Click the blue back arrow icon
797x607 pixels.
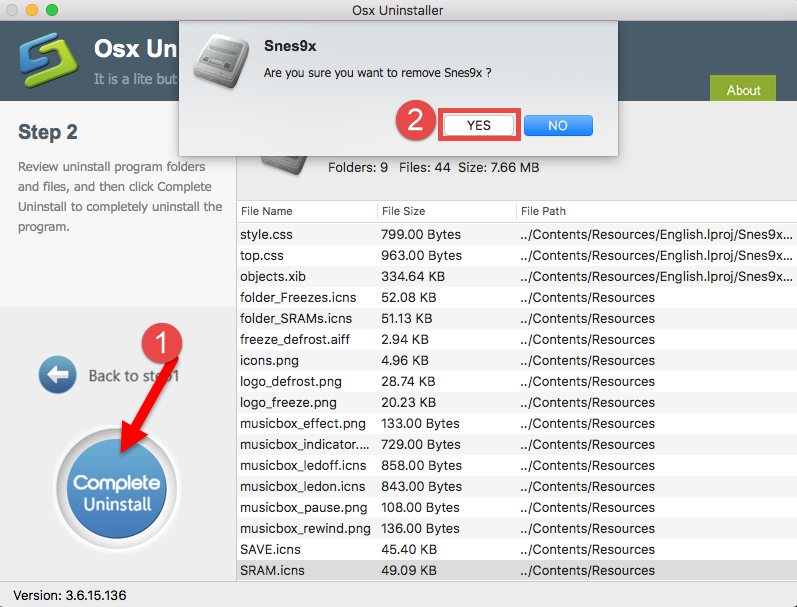click(x=57, y=375)
